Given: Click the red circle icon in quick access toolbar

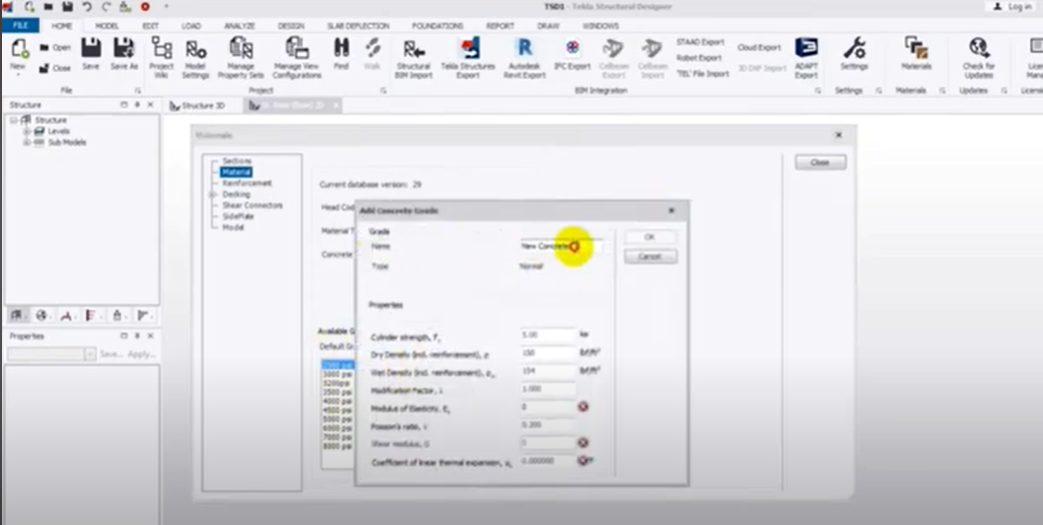Looking at the screenshot, I should (x=145, y=7).
